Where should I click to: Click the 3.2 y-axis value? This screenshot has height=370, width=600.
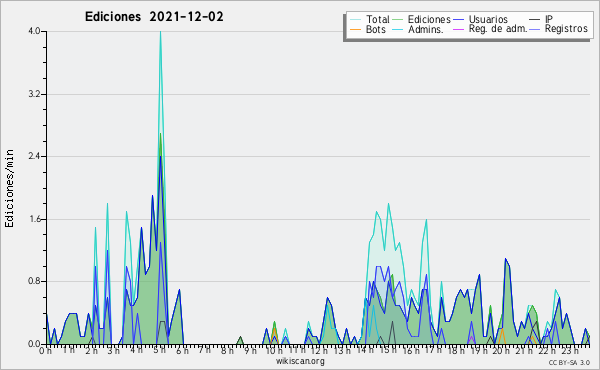[35, 94]
